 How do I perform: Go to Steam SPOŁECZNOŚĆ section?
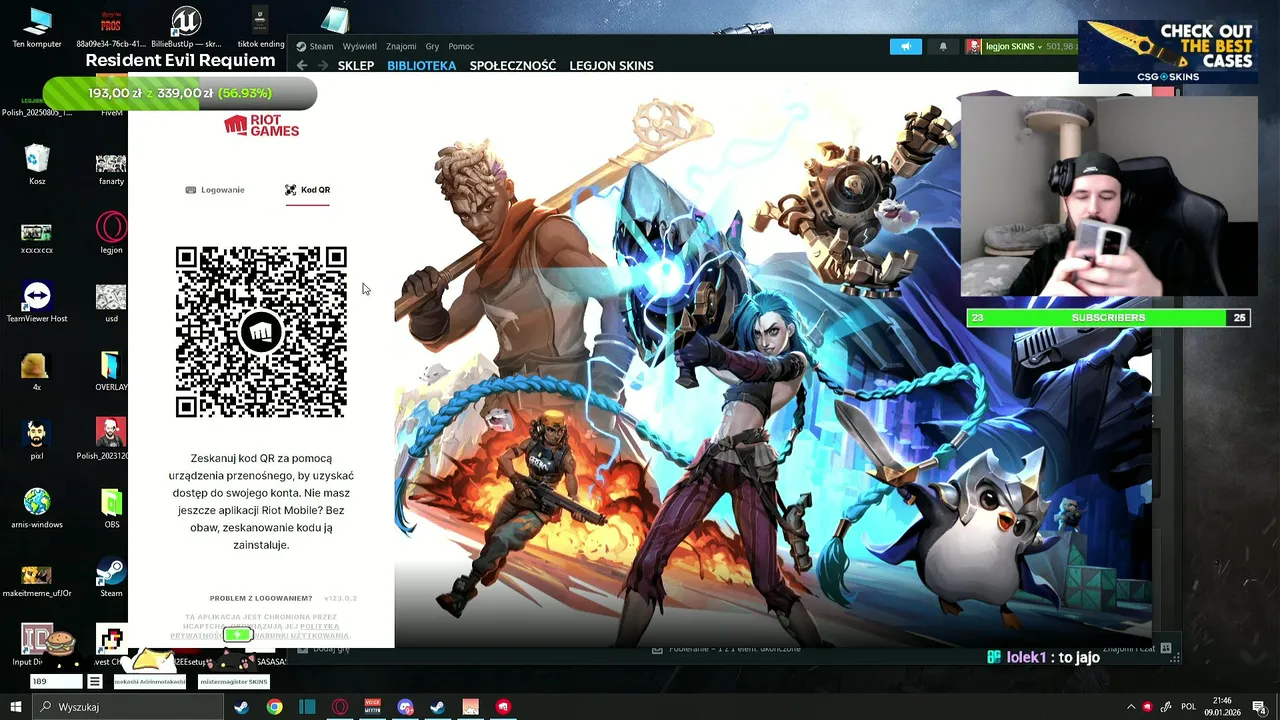[513, 66]
